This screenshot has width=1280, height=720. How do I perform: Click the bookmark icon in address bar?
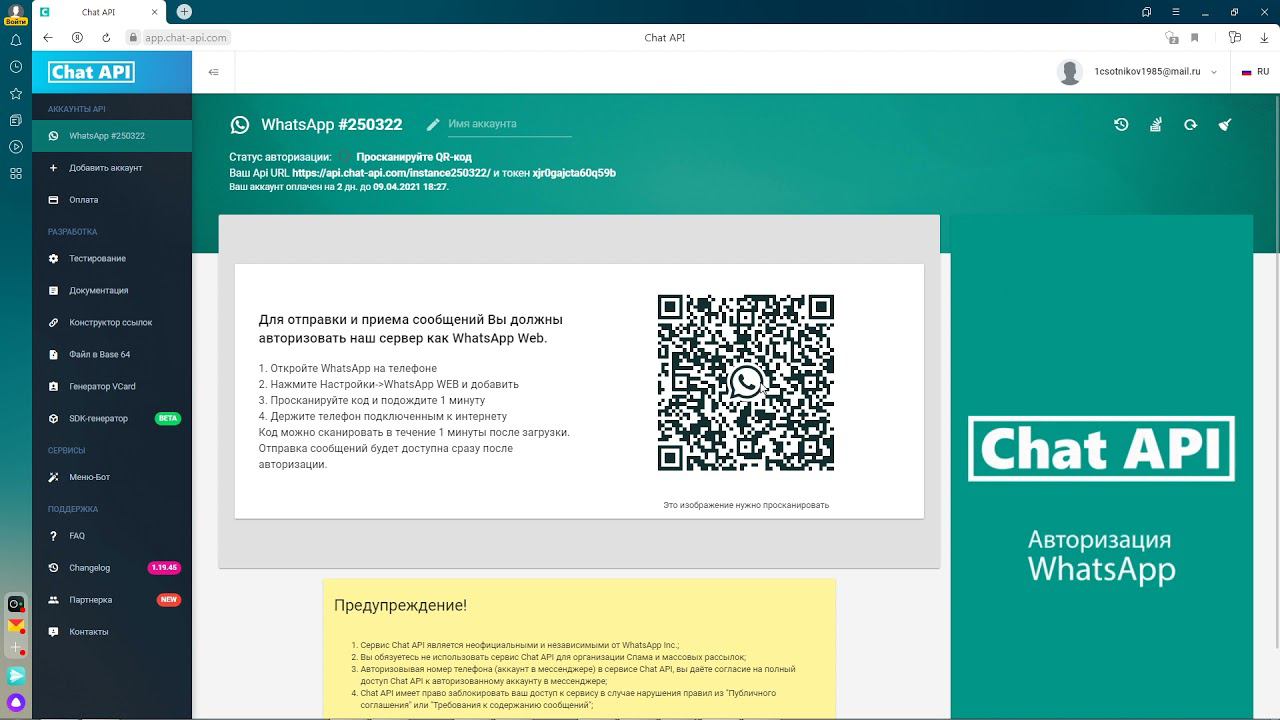[1194, 38]
